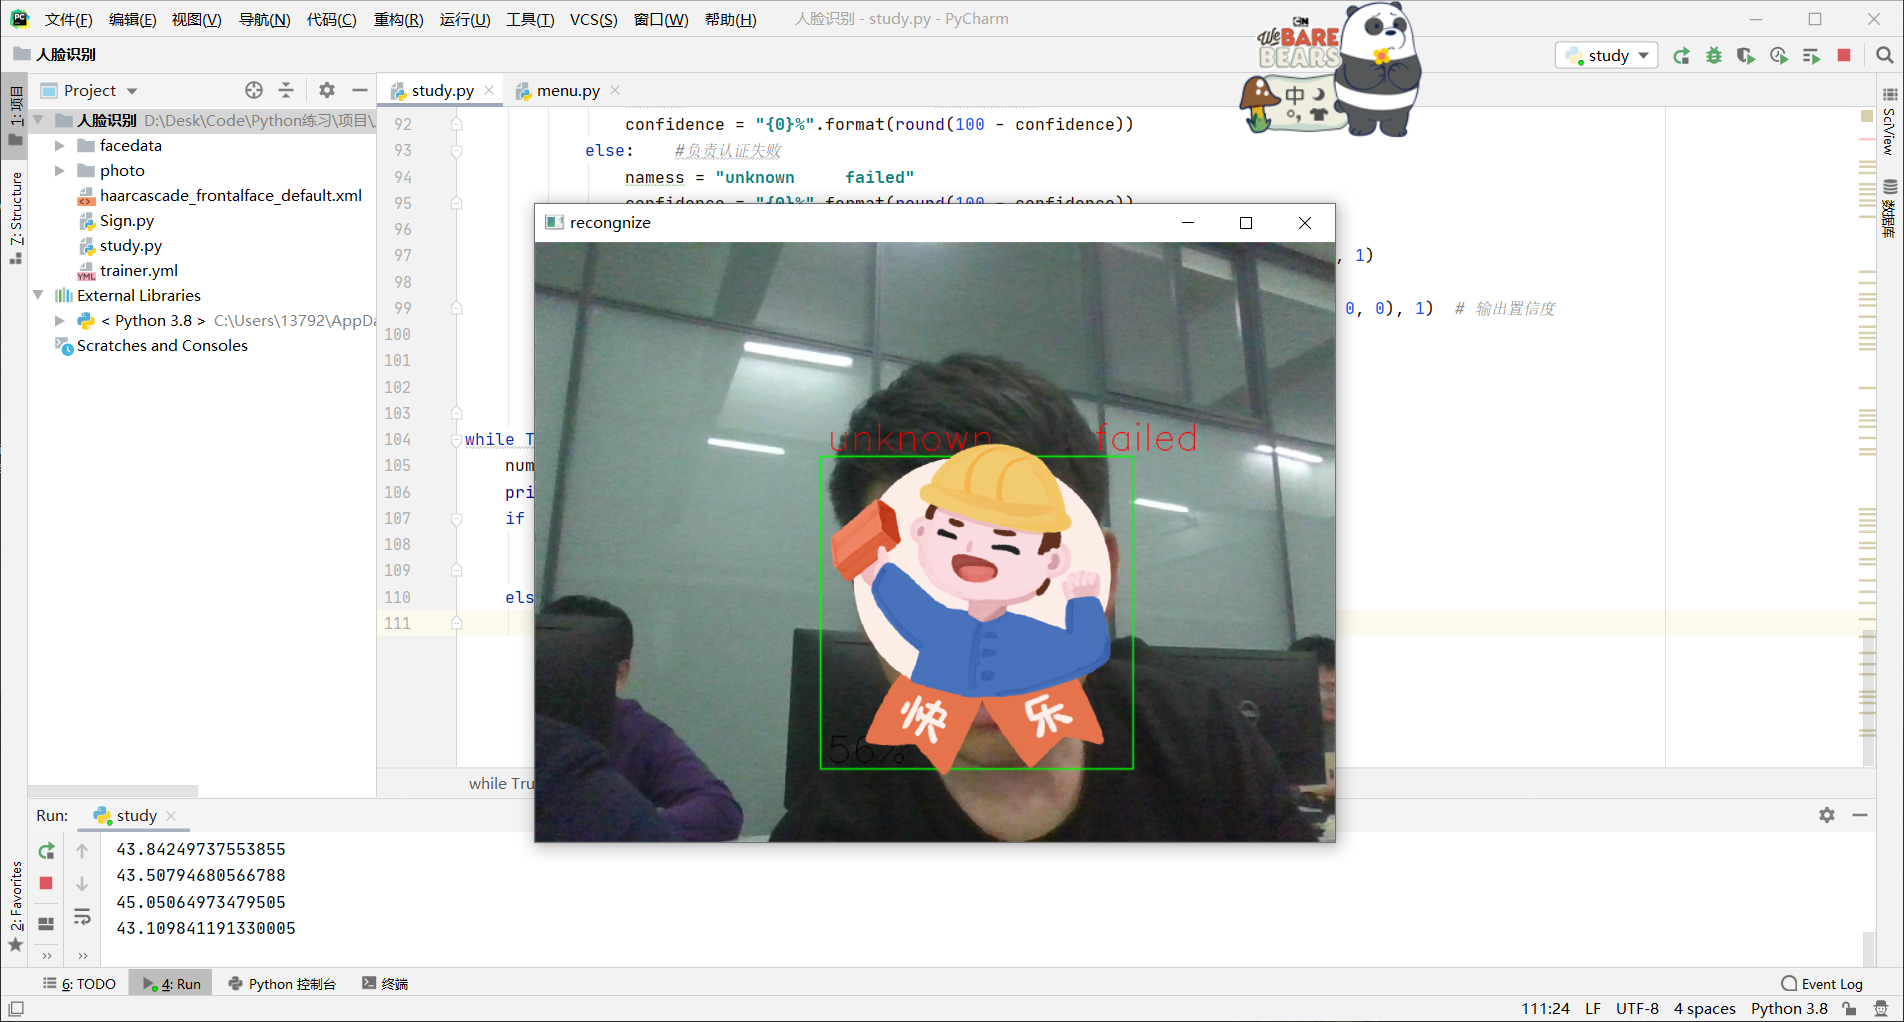The height and width of the screenshot is (1022, 1904).
Task: Run the study configuration with the green run arrow
Action: [1681, 55]
